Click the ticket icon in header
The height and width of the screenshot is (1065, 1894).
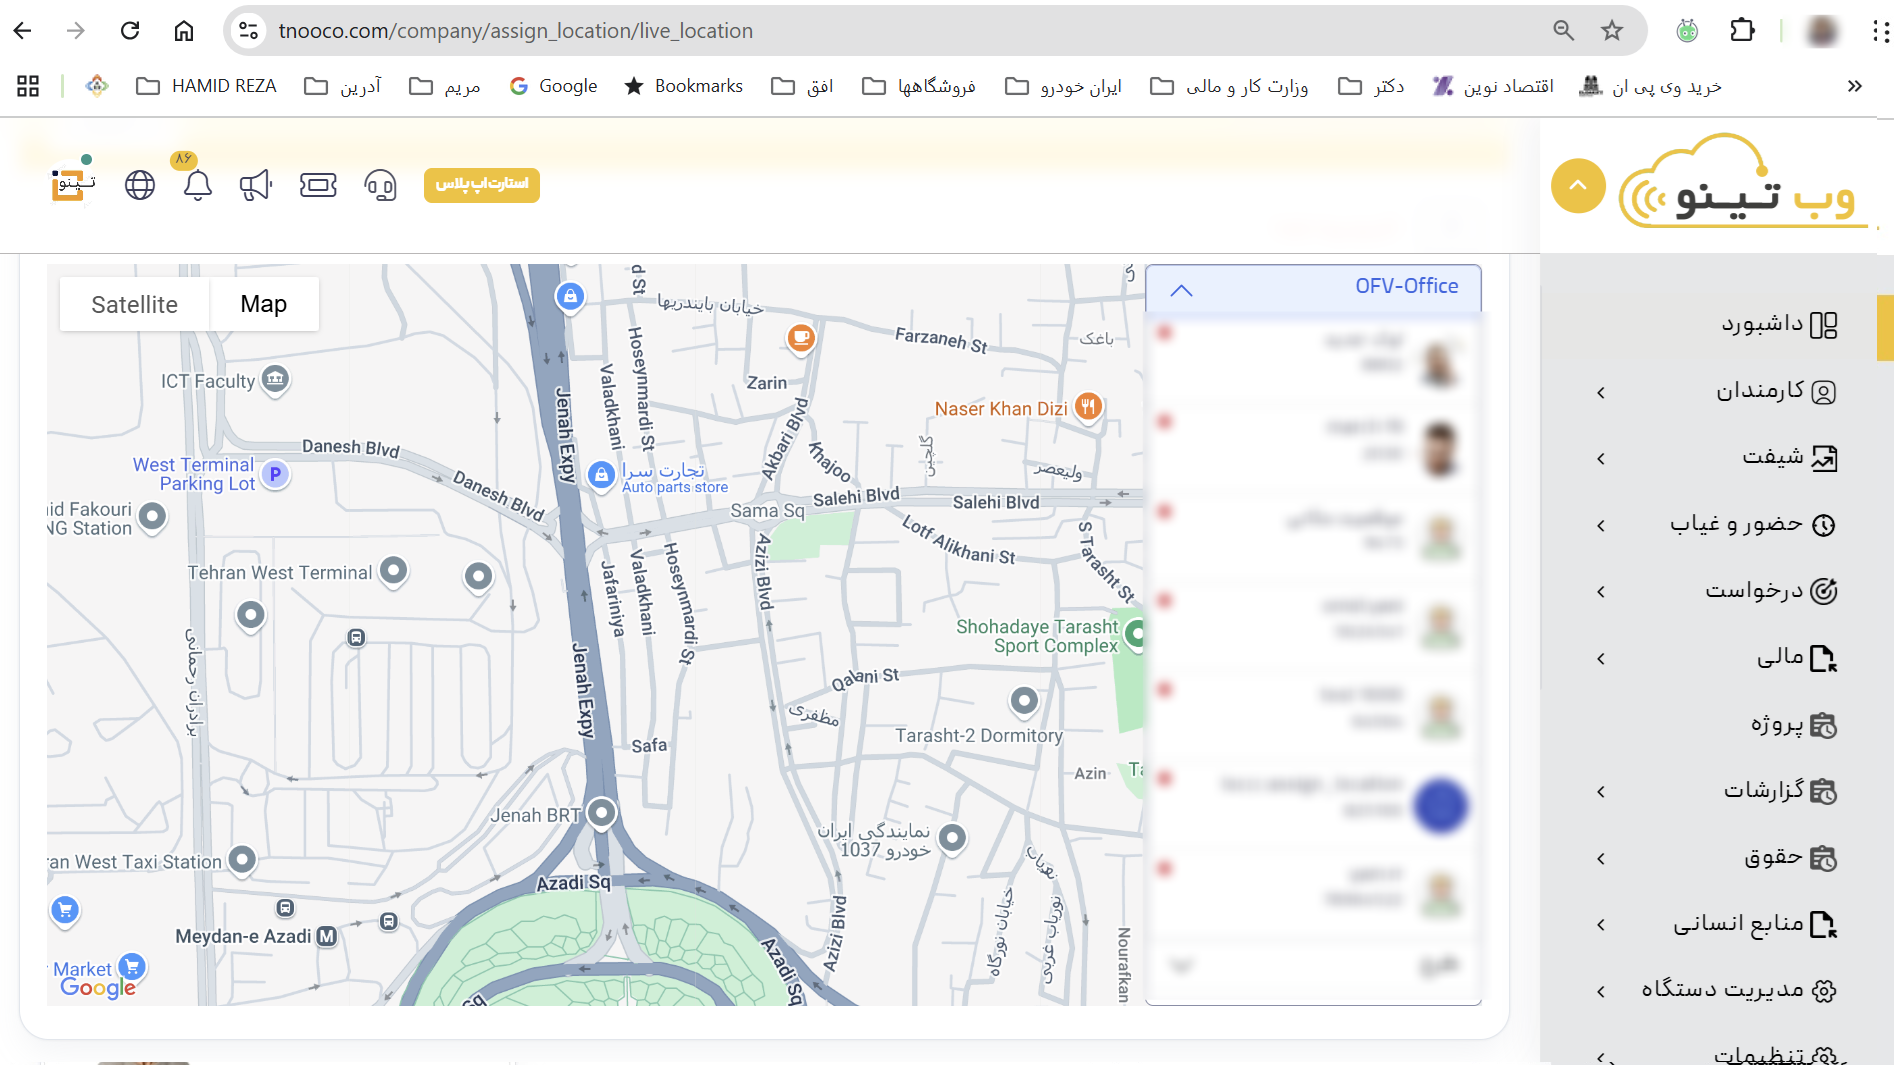318,185
